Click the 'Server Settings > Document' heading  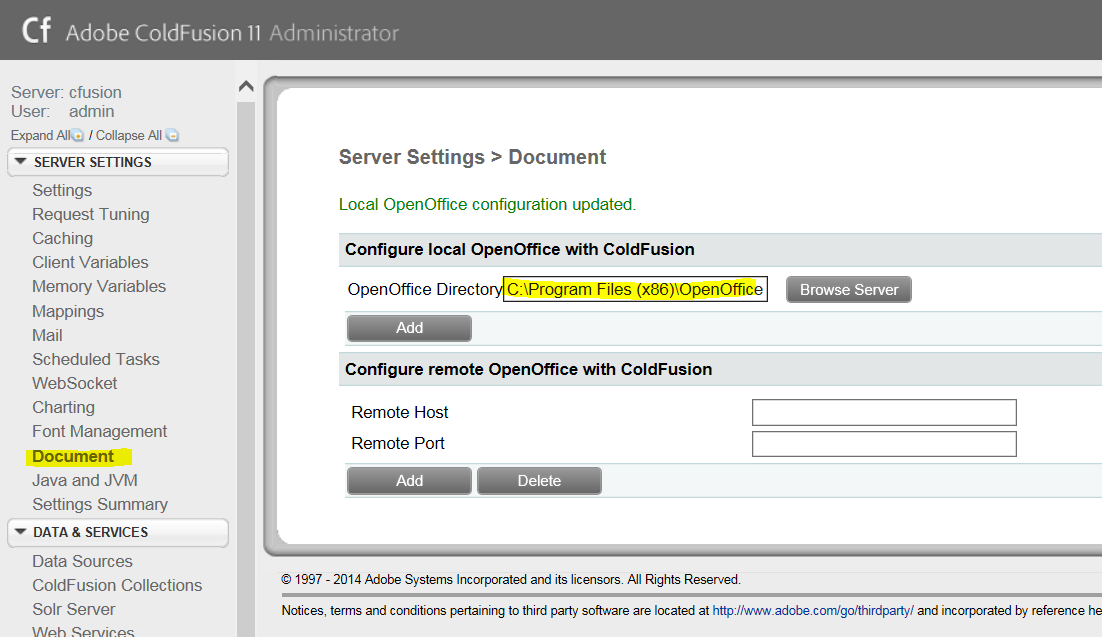(x=472, y=157)
